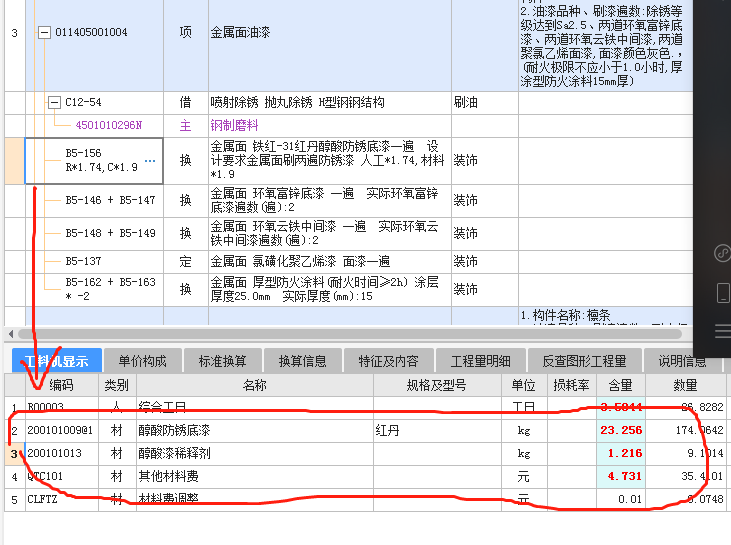Click the purple 钢制磨料 name cell
This screenshot has height=545, width=731.
click(330, 125)
